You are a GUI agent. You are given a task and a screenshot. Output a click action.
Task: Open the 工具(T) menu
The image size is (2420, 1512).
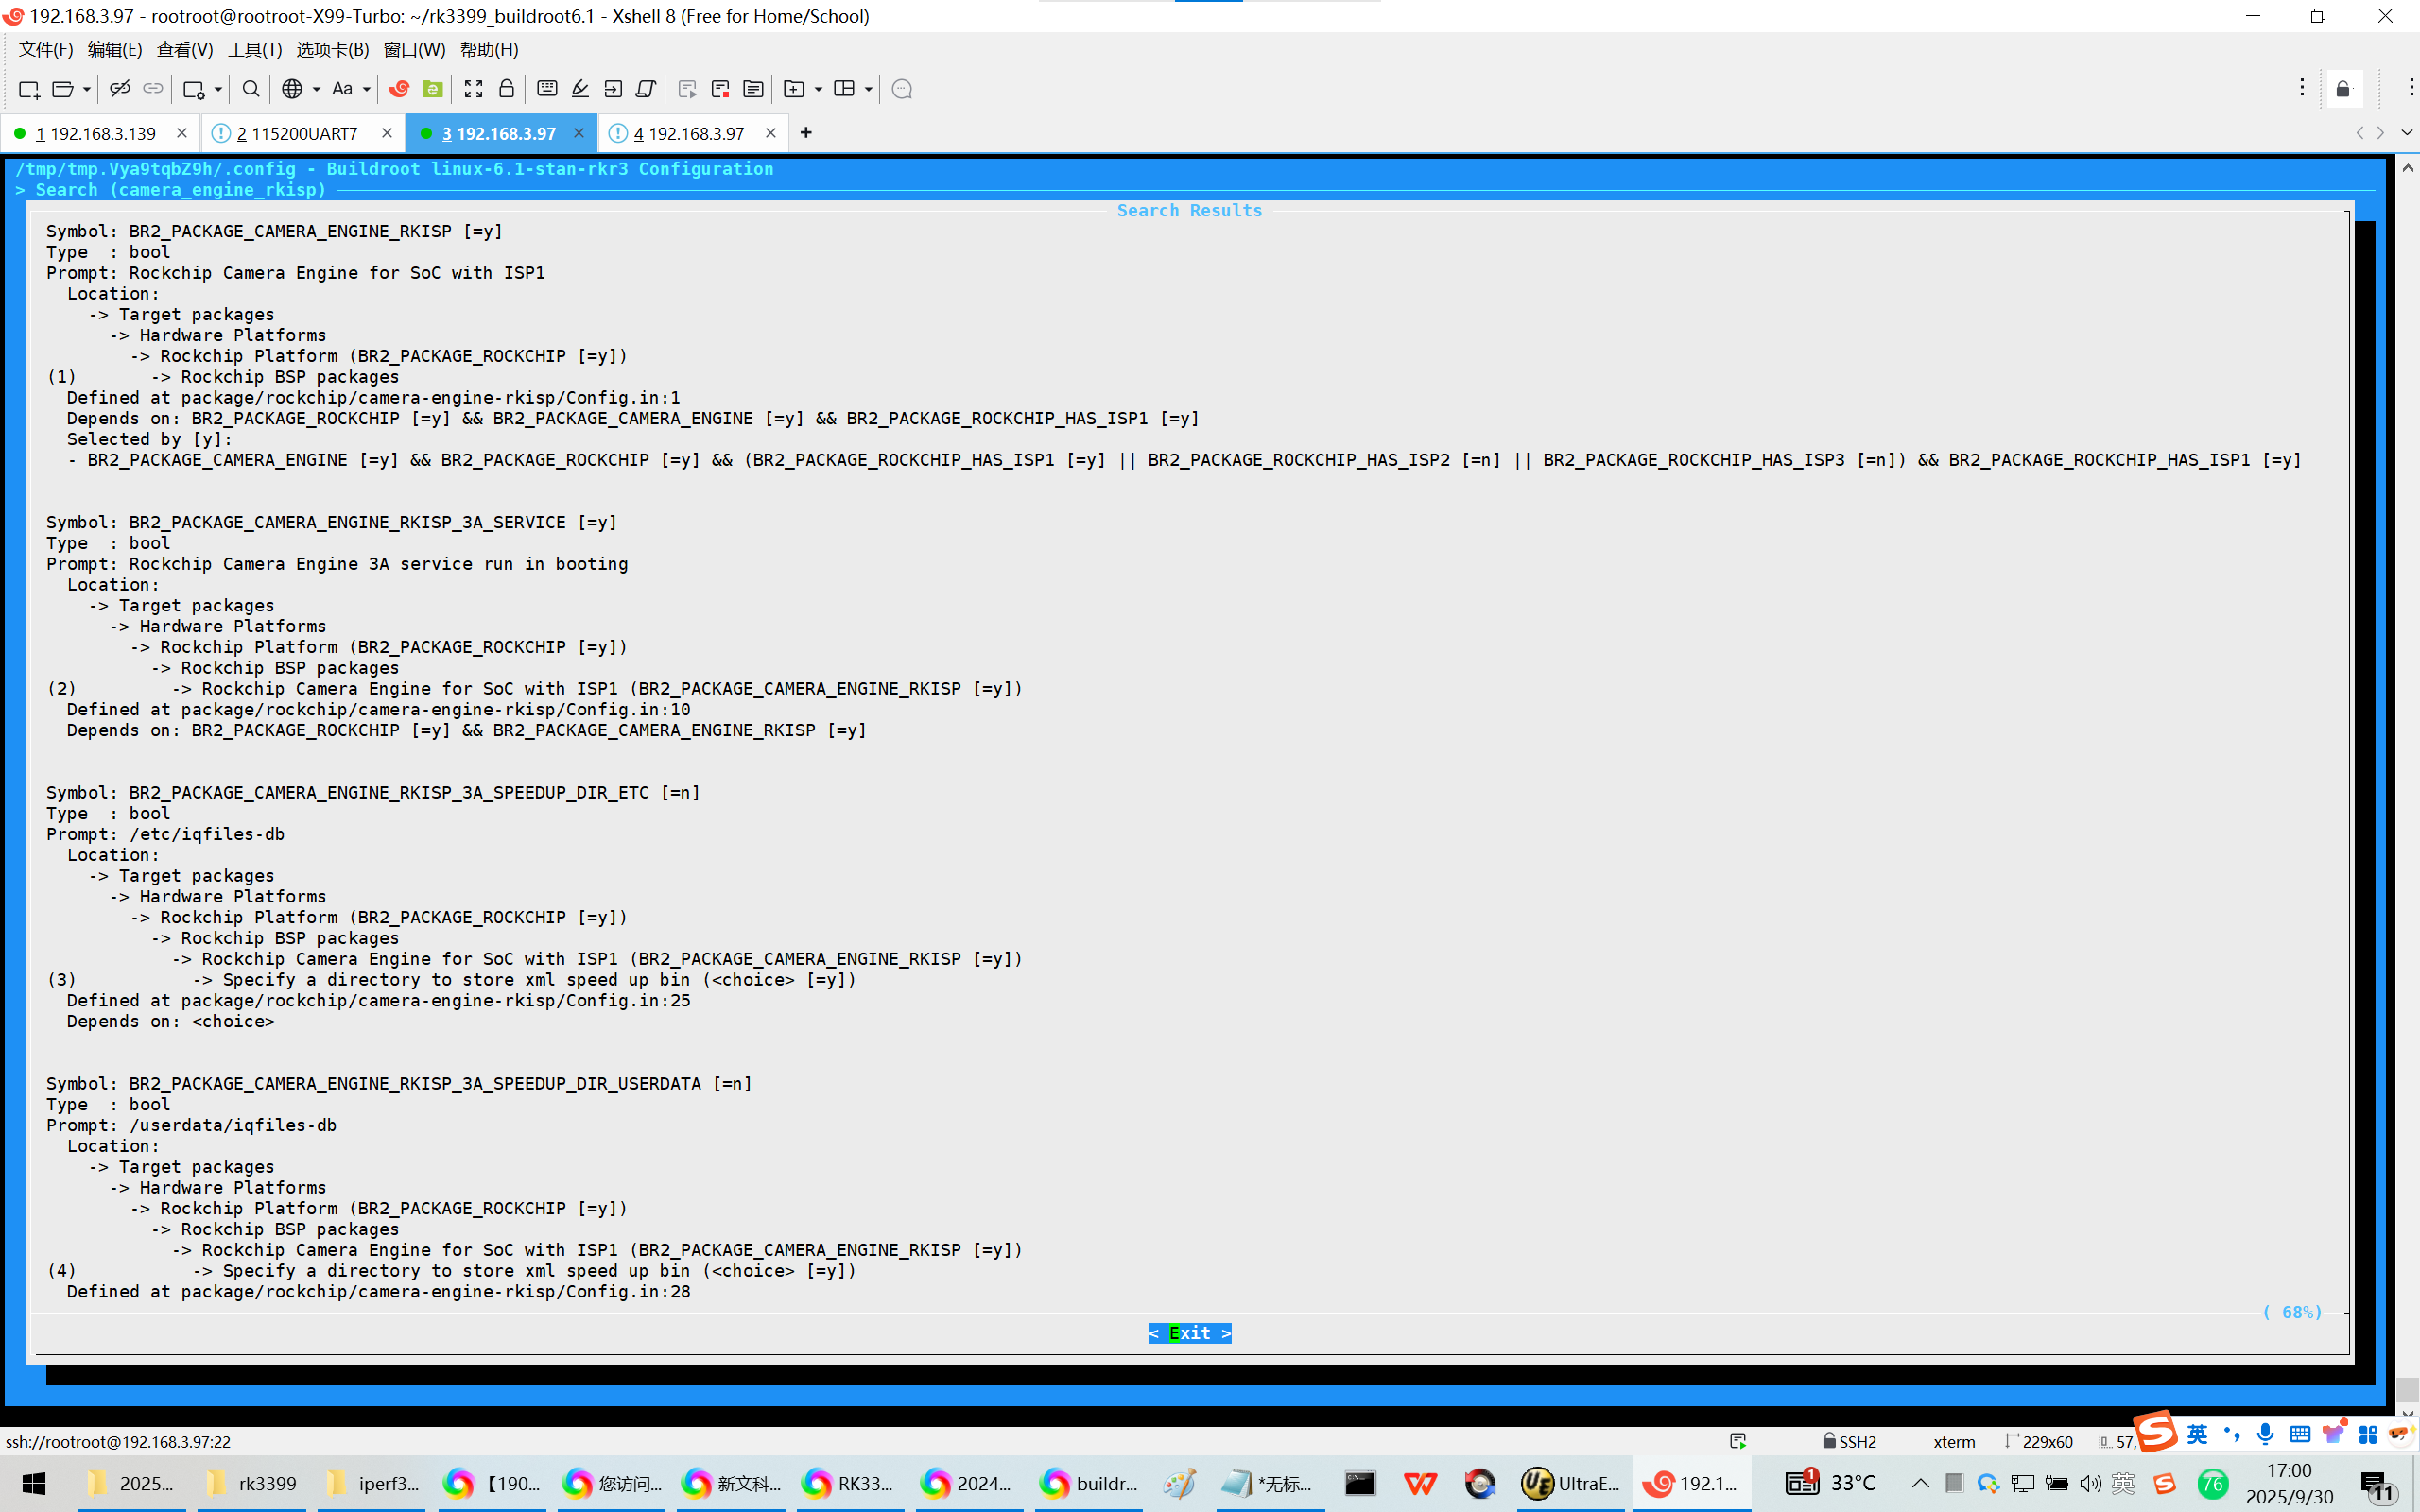click(254, 49)
